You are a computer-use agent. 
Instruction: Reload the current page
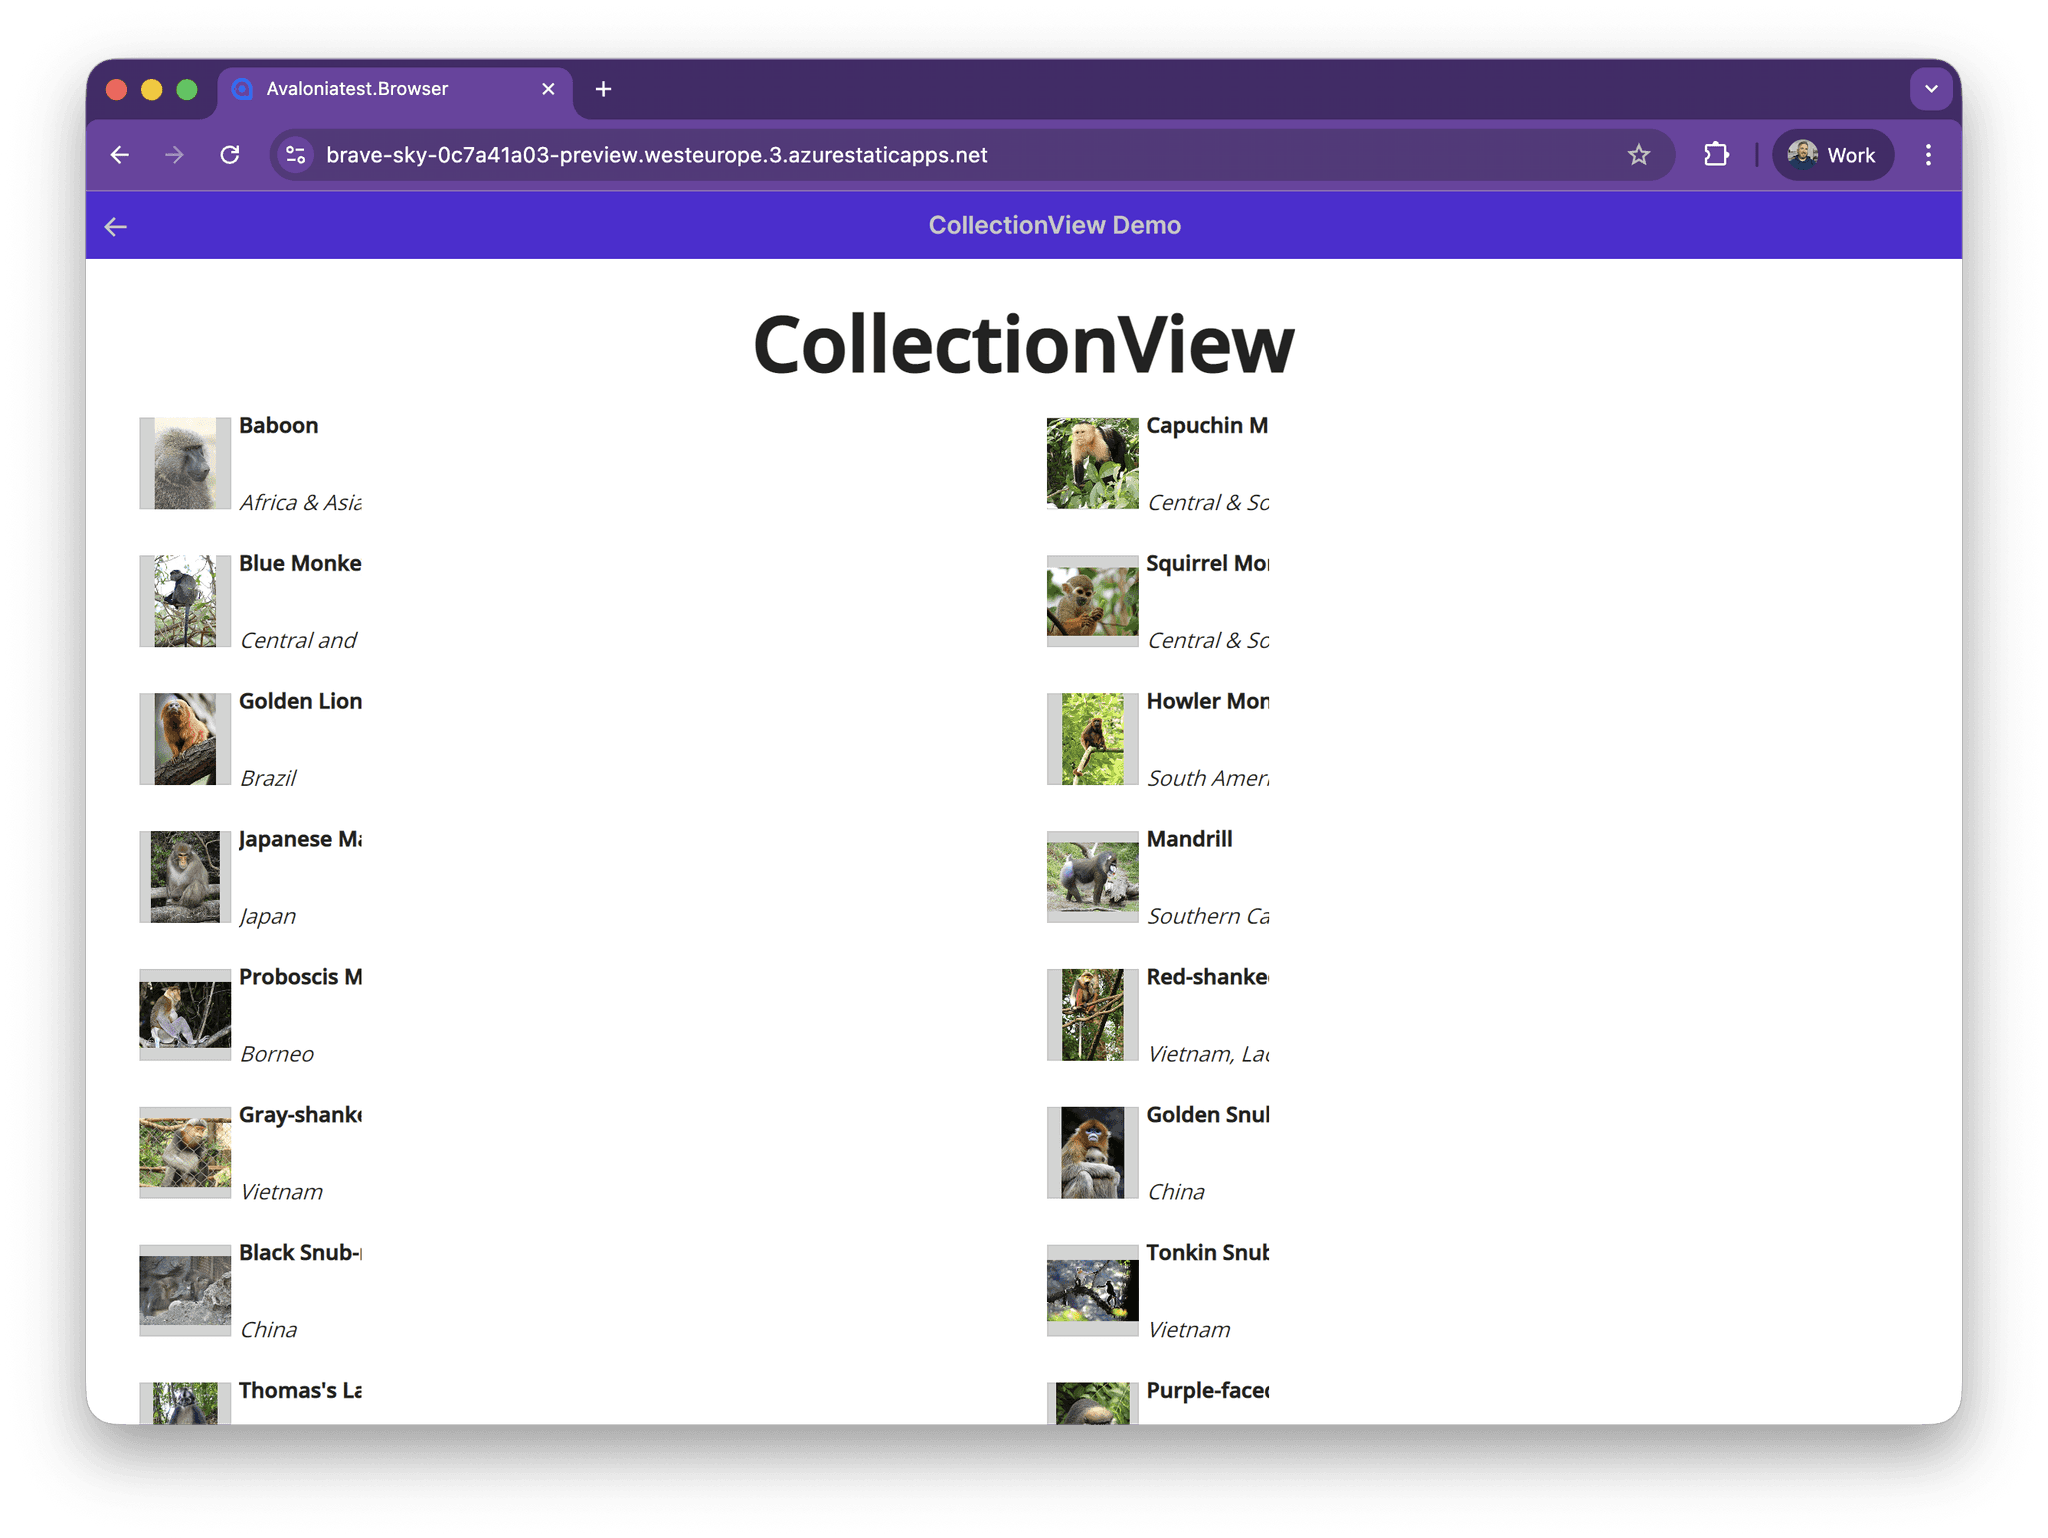(230, 155)
